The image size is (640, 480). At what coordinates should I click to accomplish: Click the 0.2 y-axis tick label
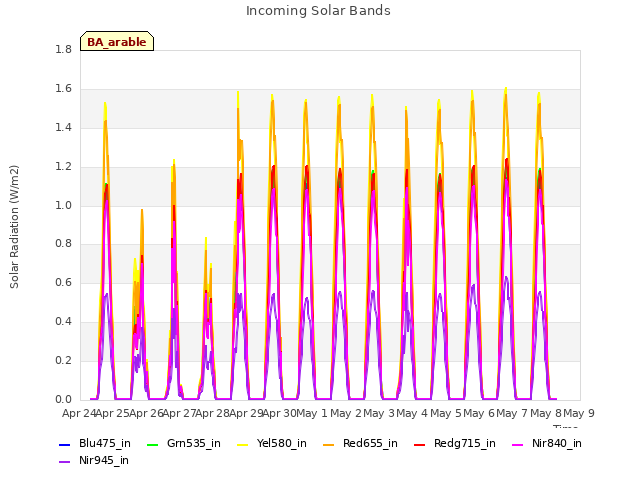pos(63,360)
